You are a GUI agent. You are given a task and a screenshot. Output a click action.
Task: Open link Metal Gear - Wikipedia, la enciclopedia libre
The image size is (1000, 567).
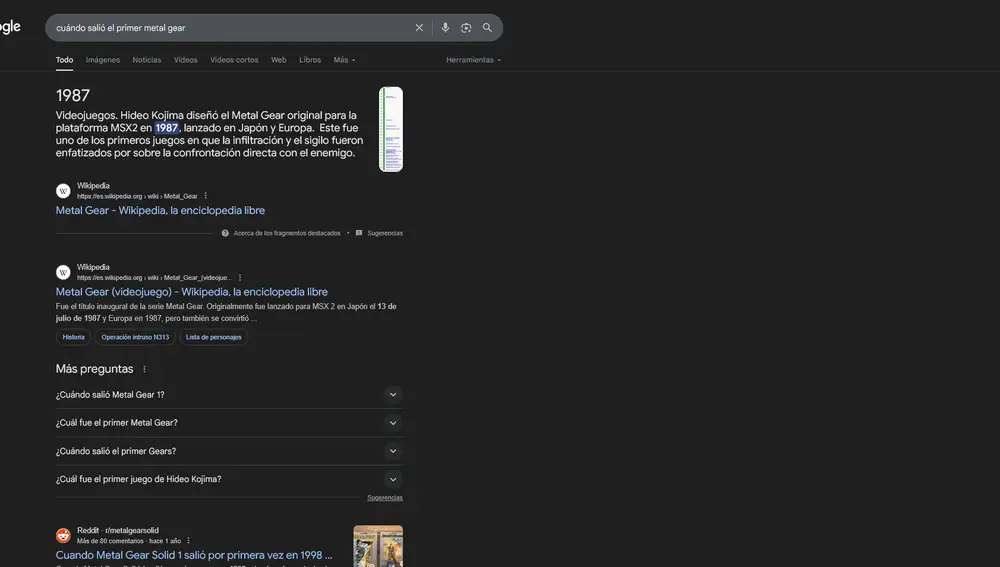[x=160, y=210]
